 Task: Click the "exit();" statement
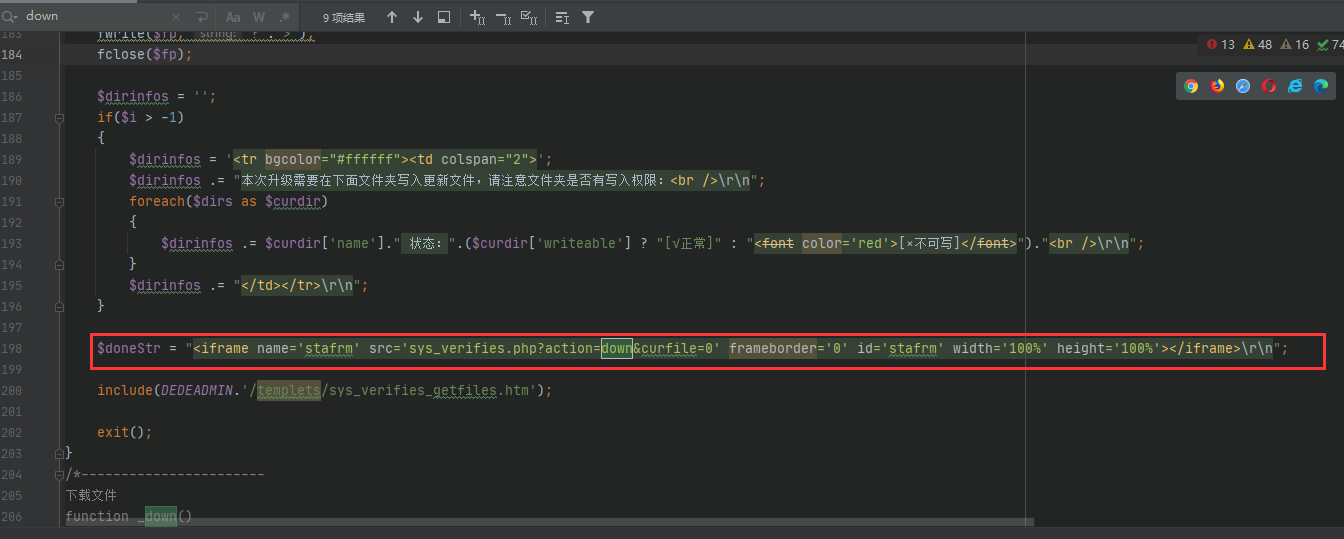point(125,432)
